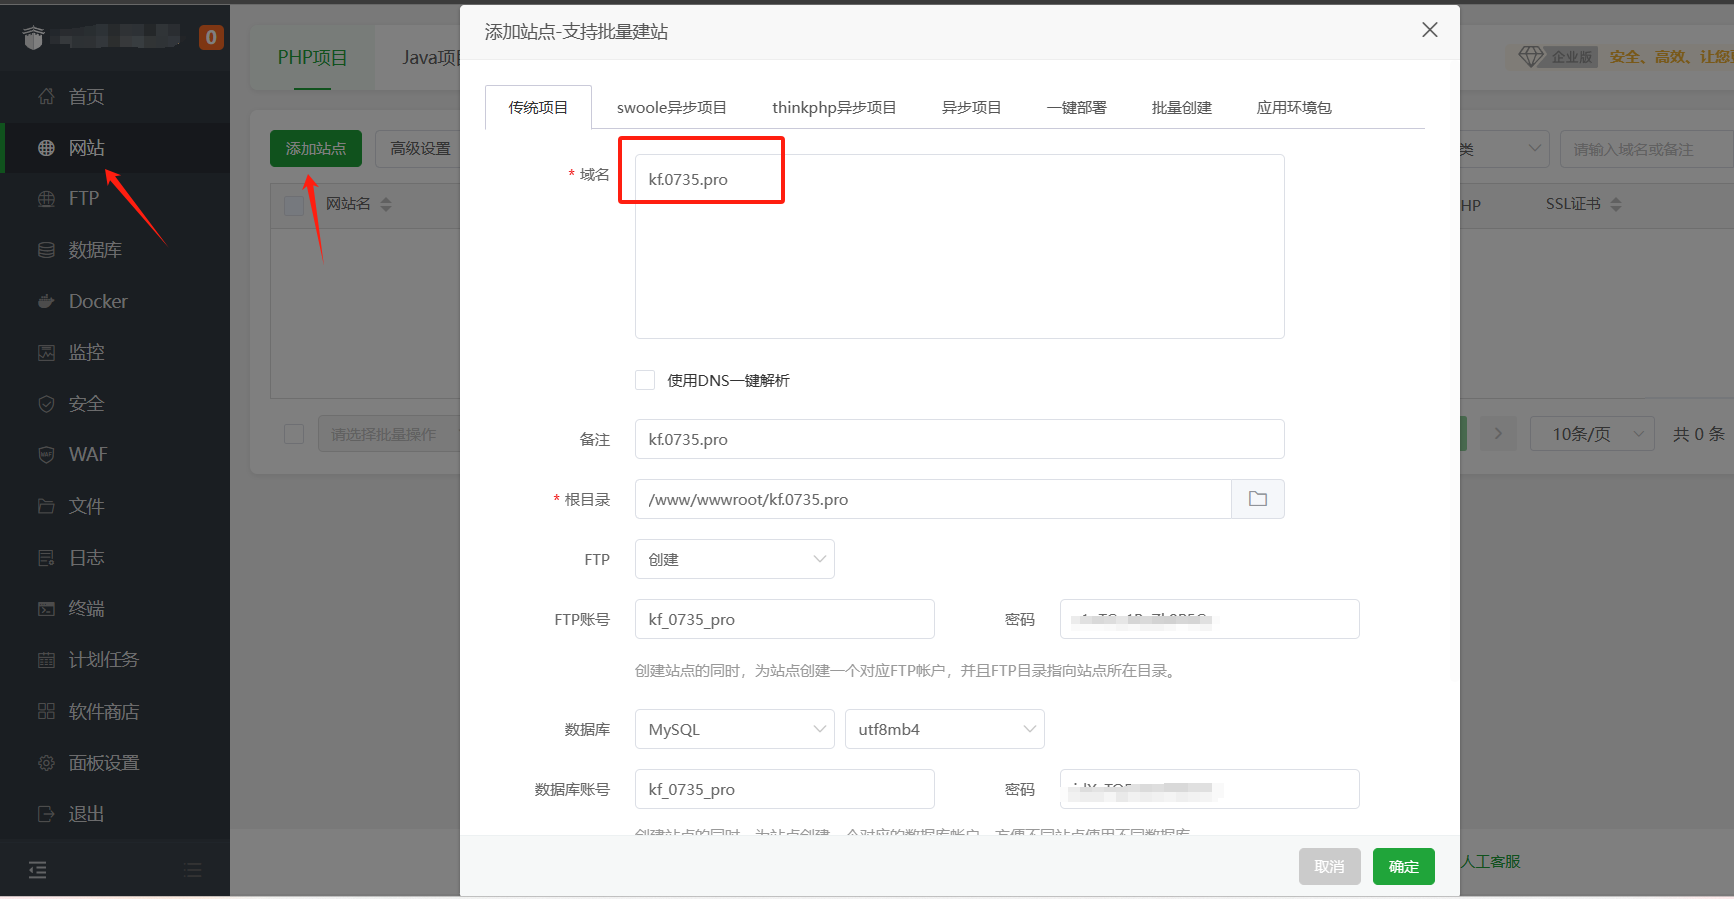The height and width of the screenshot is (899, 1734).
Task: Open the PHP项目 tab
Action: pyautogui.click(x=312, y=58)
